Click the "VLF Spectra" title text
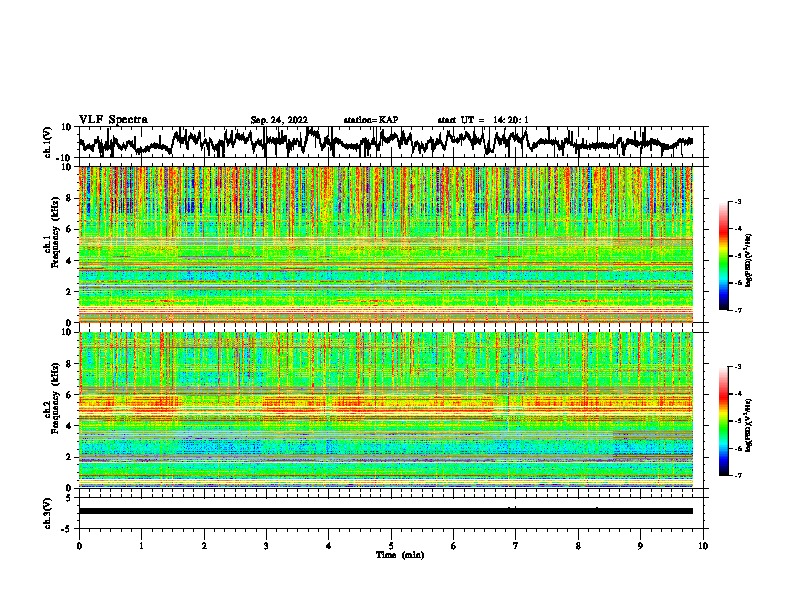Screen dimensions: 792x612 click(x=113, y=120)
